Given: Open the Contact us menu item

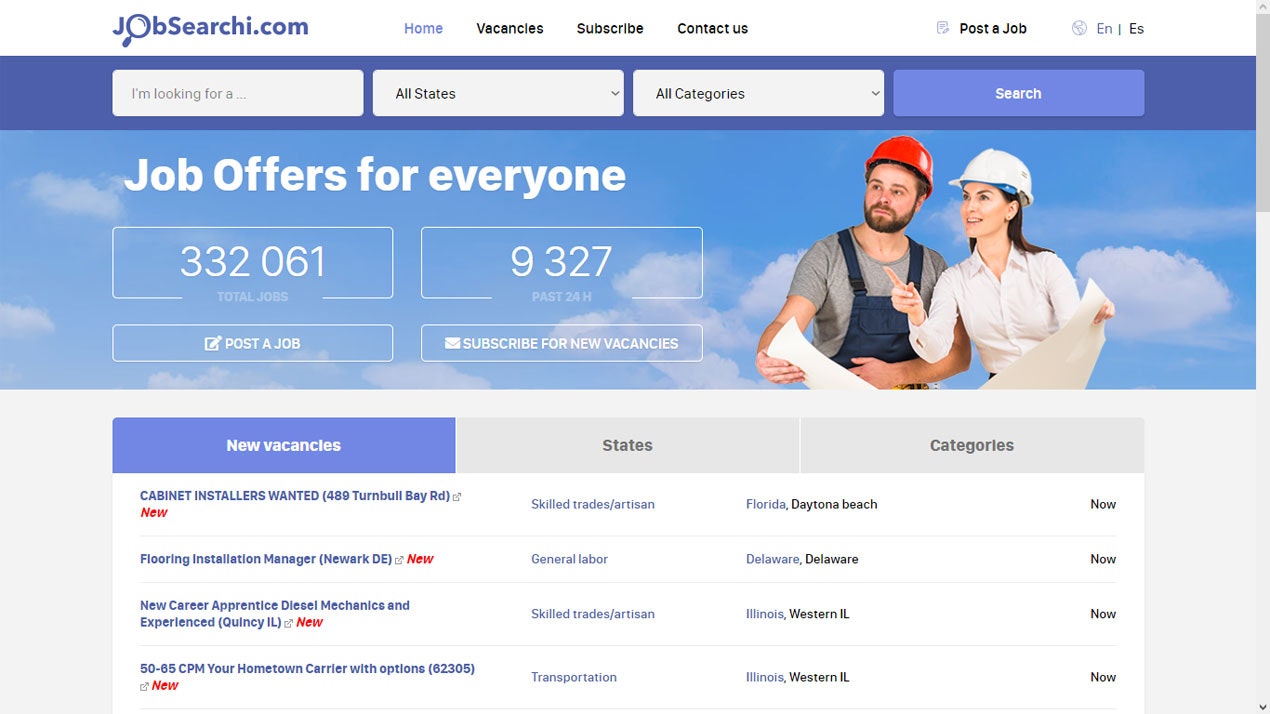Looking at the screenshot, I should coord(712,28).
